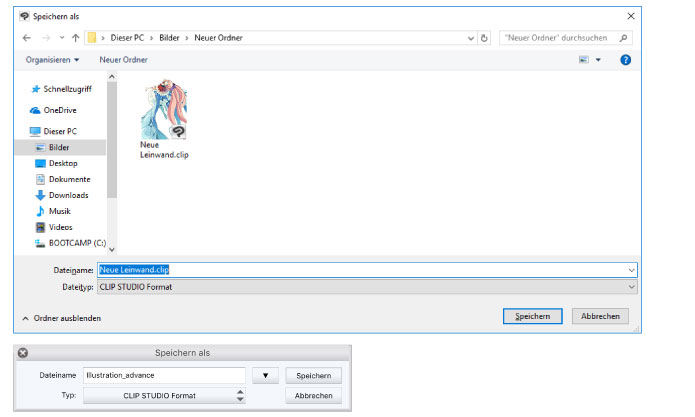
Task: Open Downloads in the navigation pane
Action: click(x=62, y=195)
